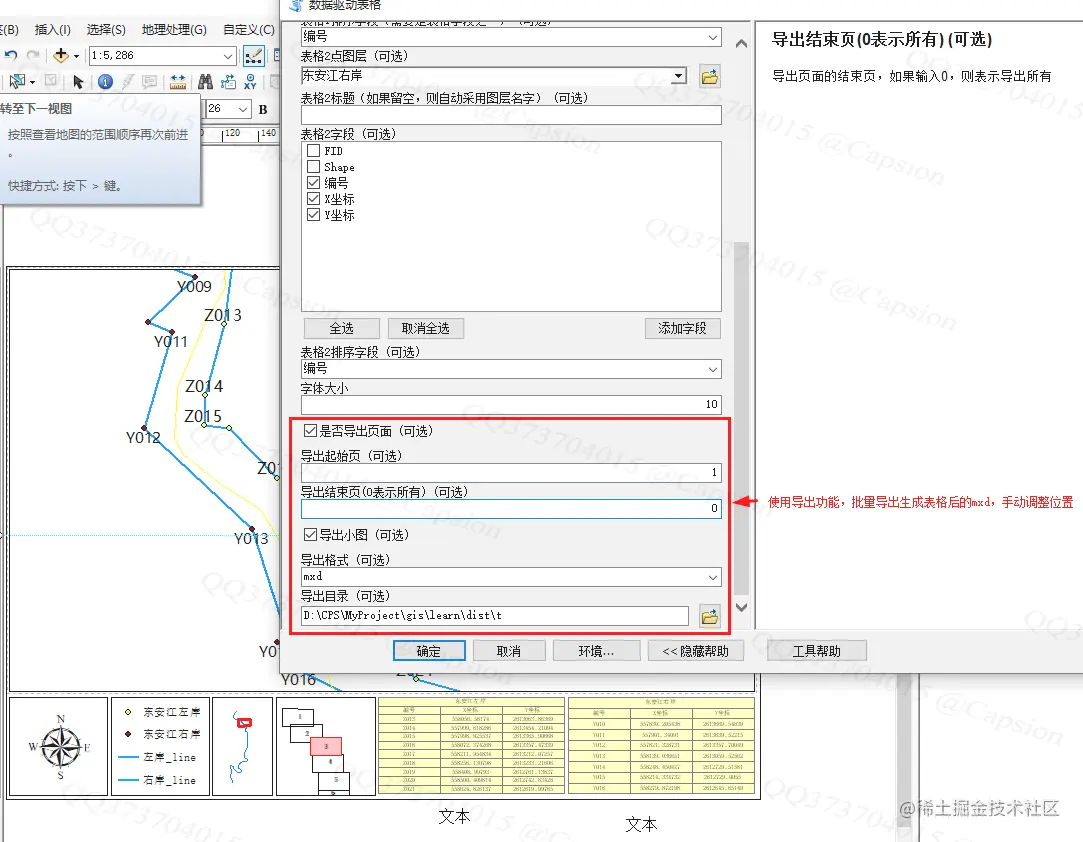Image resolution: width=1083 pixels, height=842 pixels.
Task: Click the 取消 button
Action: pyautogui.click(x=509, y=651)
